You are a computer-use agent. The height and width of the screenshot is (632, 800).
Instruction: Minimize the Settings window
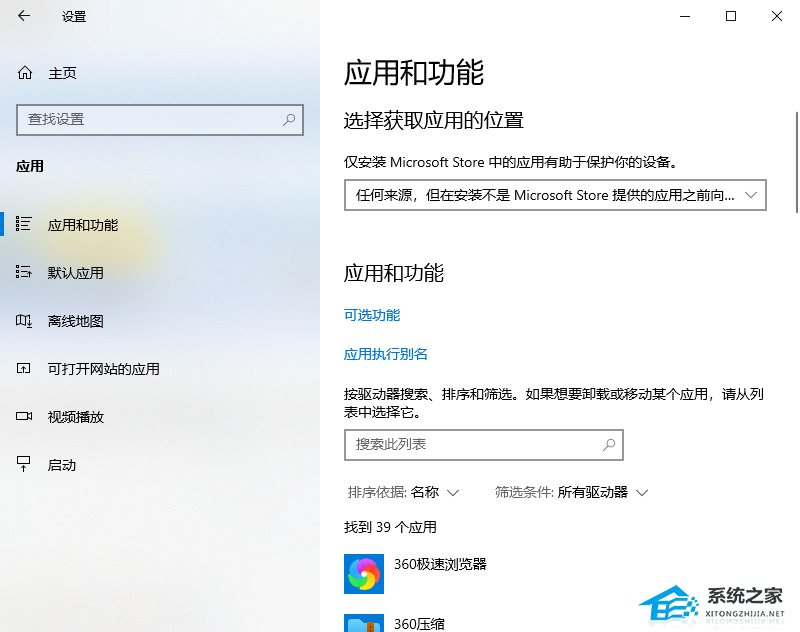tap(685, 16)
